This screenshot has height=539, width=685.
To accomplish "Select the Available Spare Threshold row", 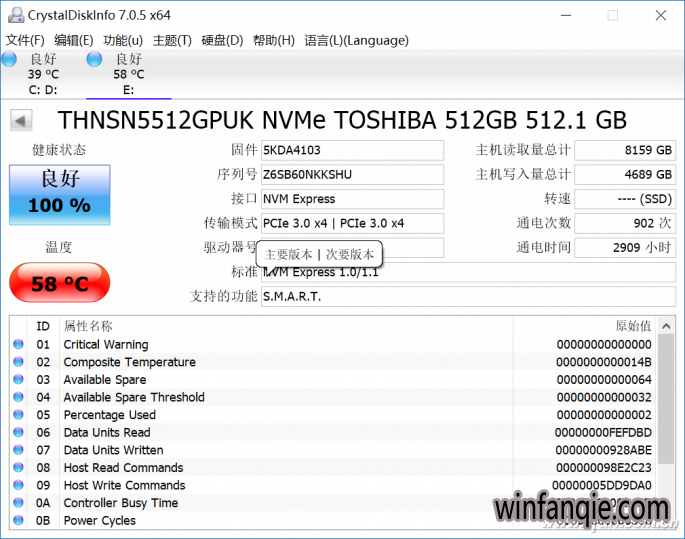I will [x=333, y=397].
